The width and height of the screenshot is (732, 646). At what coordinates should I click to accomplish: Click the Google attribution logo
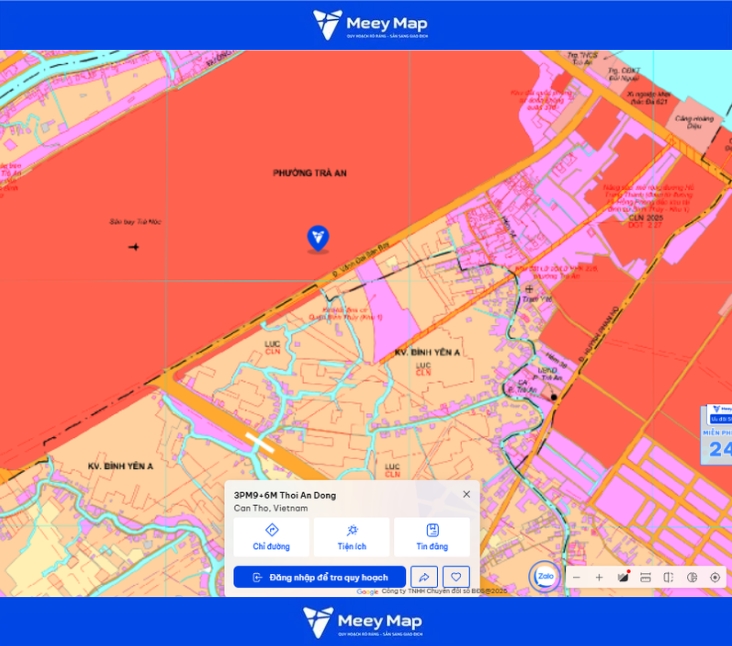[x=367, y=591]
